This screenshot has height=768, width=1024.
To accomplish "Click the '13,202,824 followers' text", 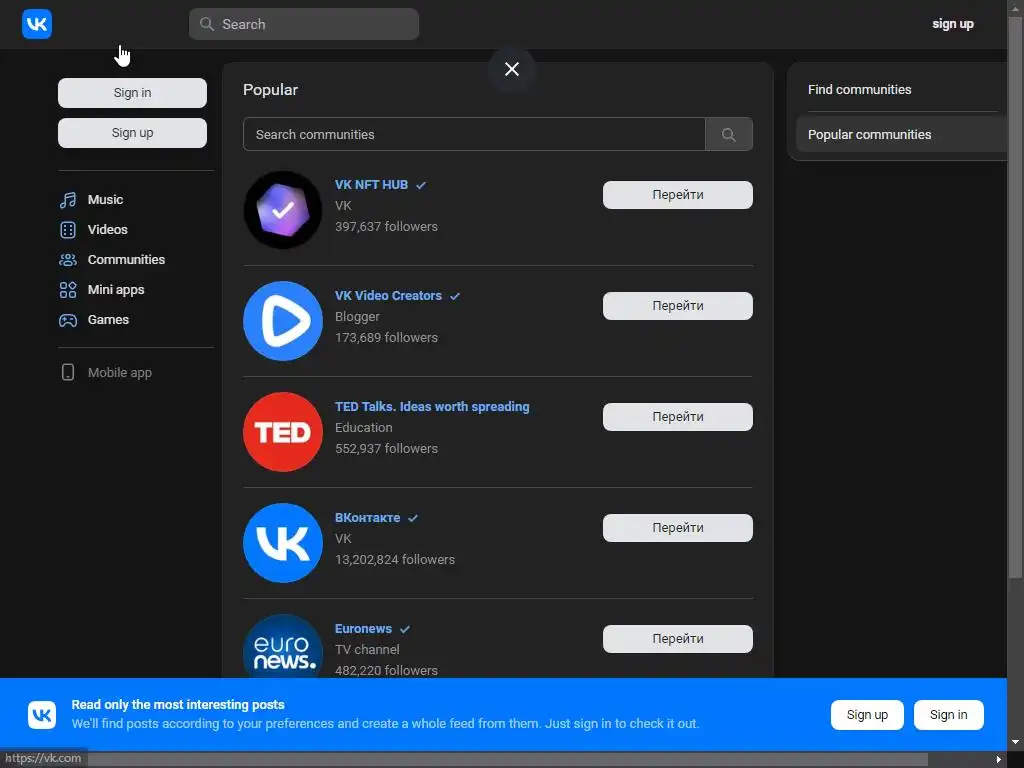I will pos(395,560).
